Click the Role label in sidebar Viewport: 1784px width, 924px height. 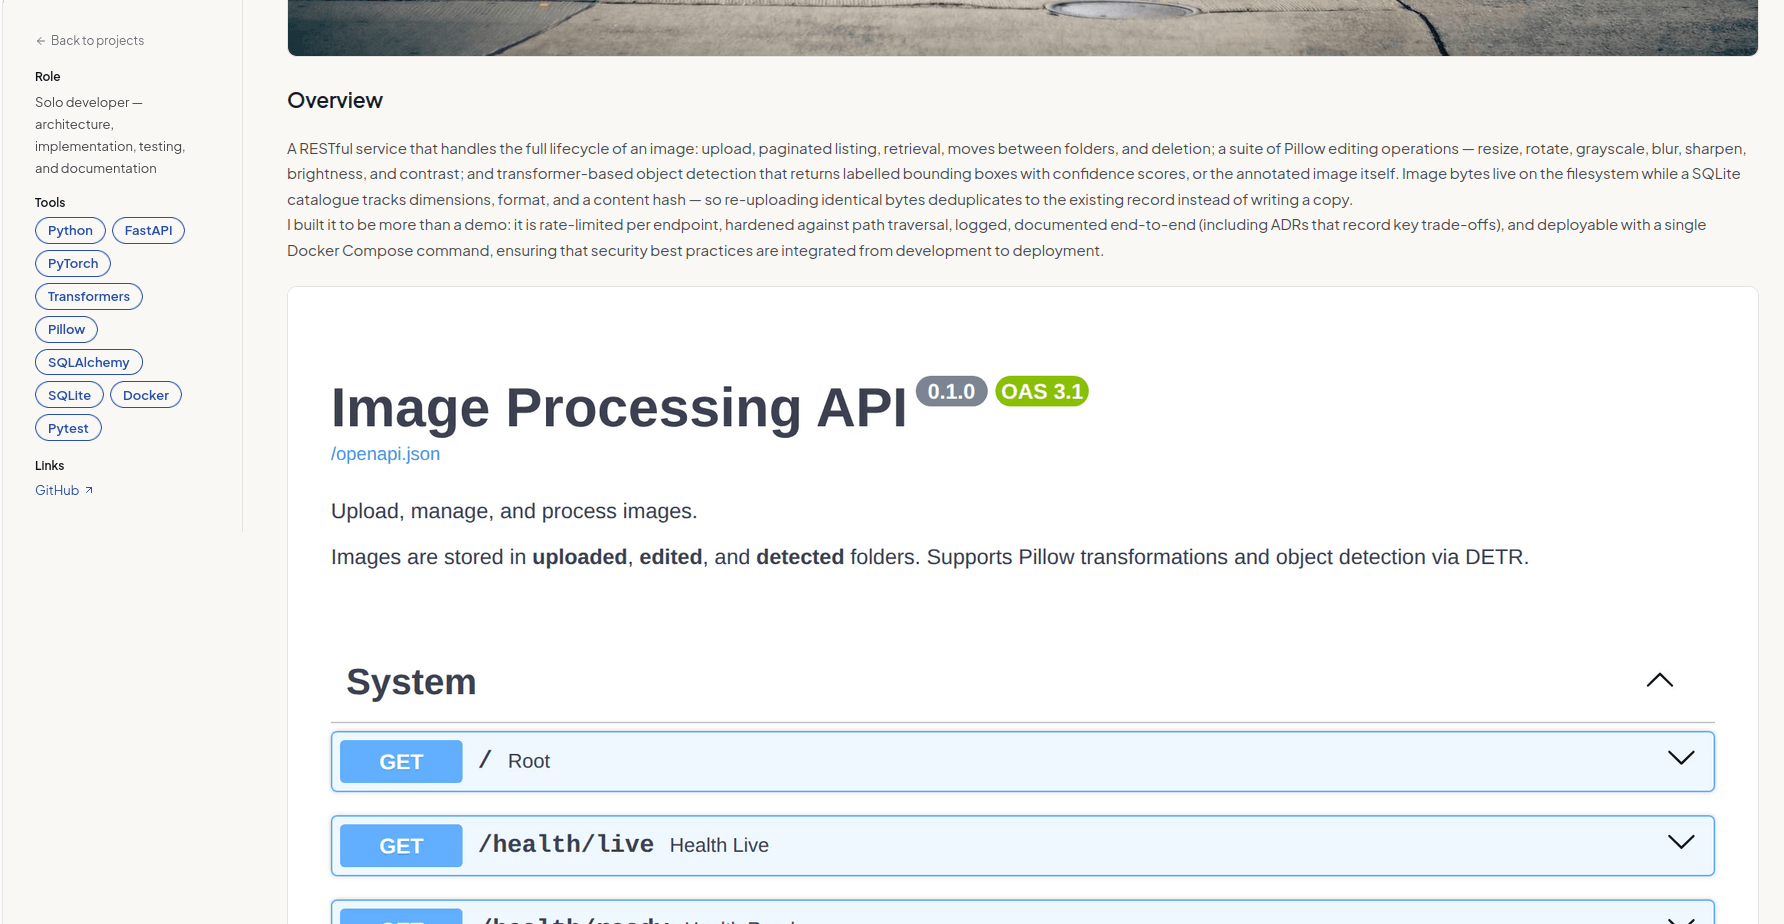pyautogui.click(x=48, y=77)
